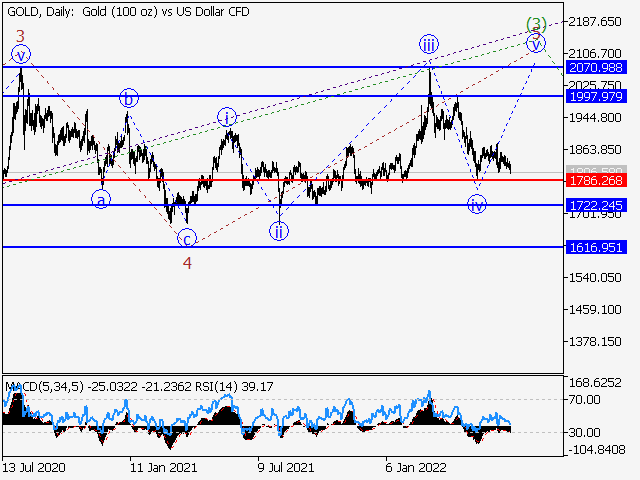640x480 pixels.
Task: Click the 1540.050 price scale value
Action: pyautogui.click(x=595, y=278)
